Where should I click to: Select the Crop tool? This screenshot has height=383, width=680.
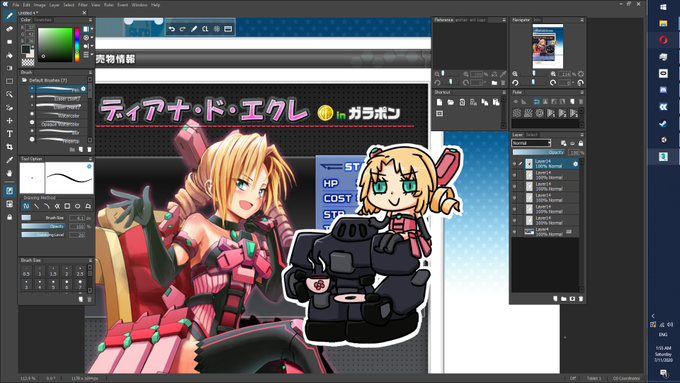click(9, 147)
